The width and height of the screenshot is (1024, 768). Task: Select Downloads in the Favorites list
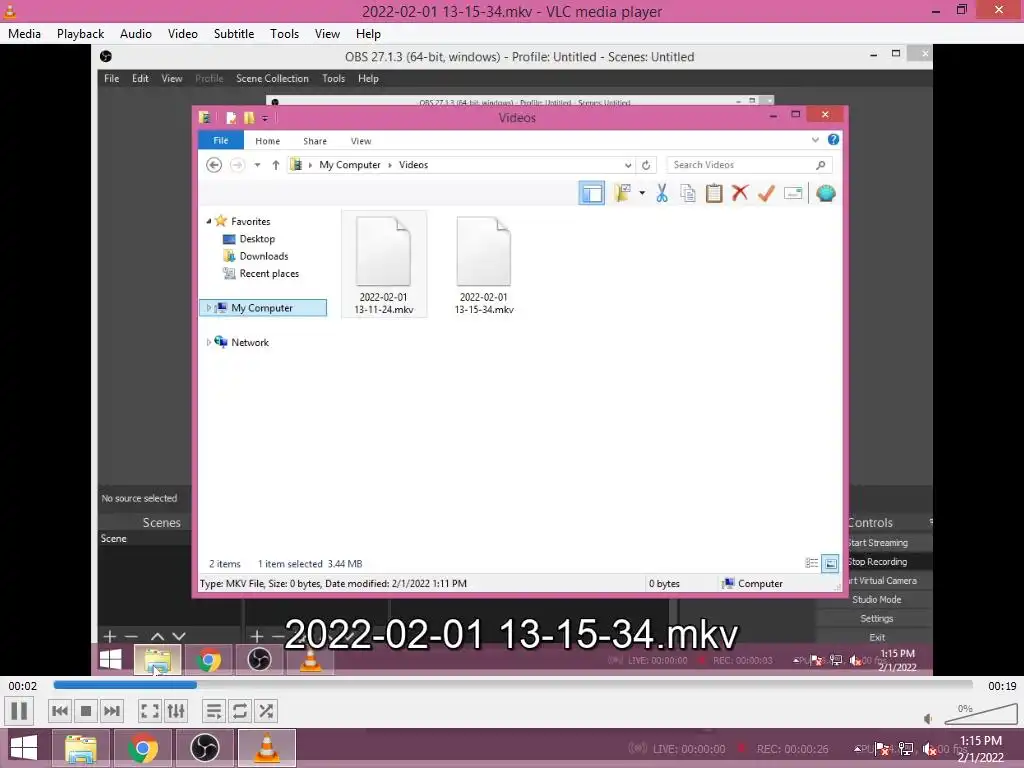(263, 256)
